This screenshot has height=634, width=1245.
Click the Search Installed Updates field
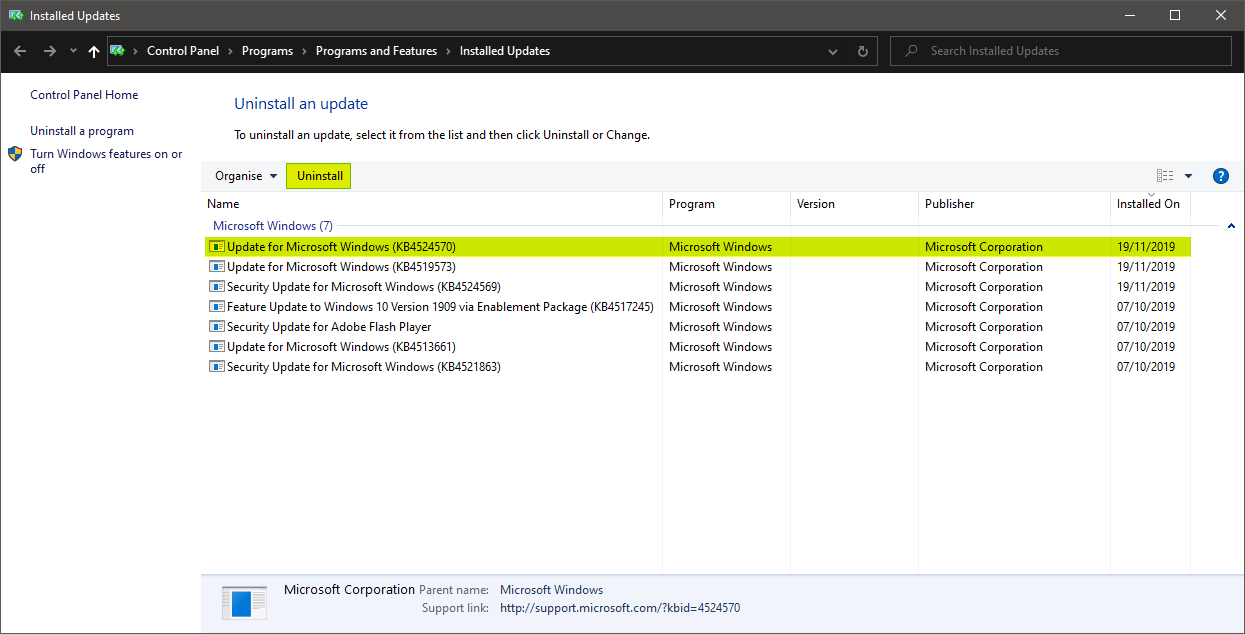tap(1061, 51)
